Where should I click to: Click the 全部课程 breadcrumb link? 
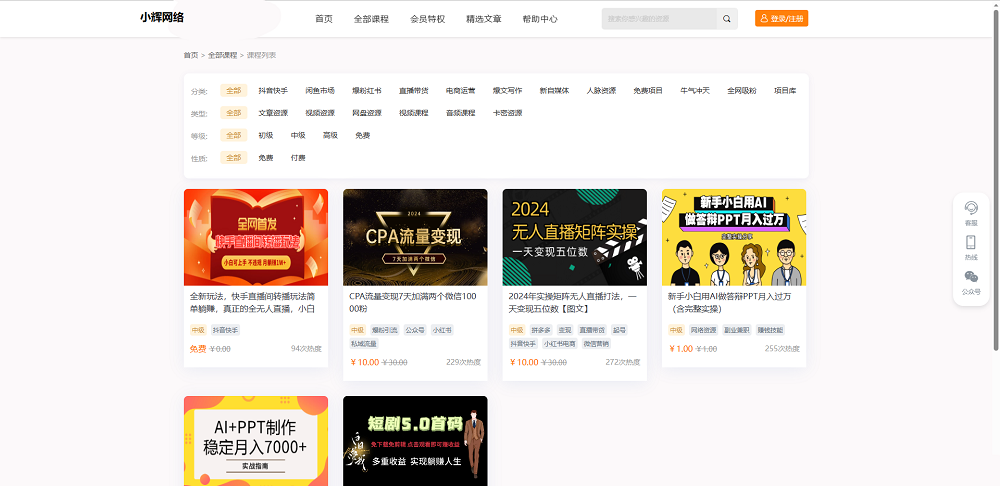click(222, 55)
